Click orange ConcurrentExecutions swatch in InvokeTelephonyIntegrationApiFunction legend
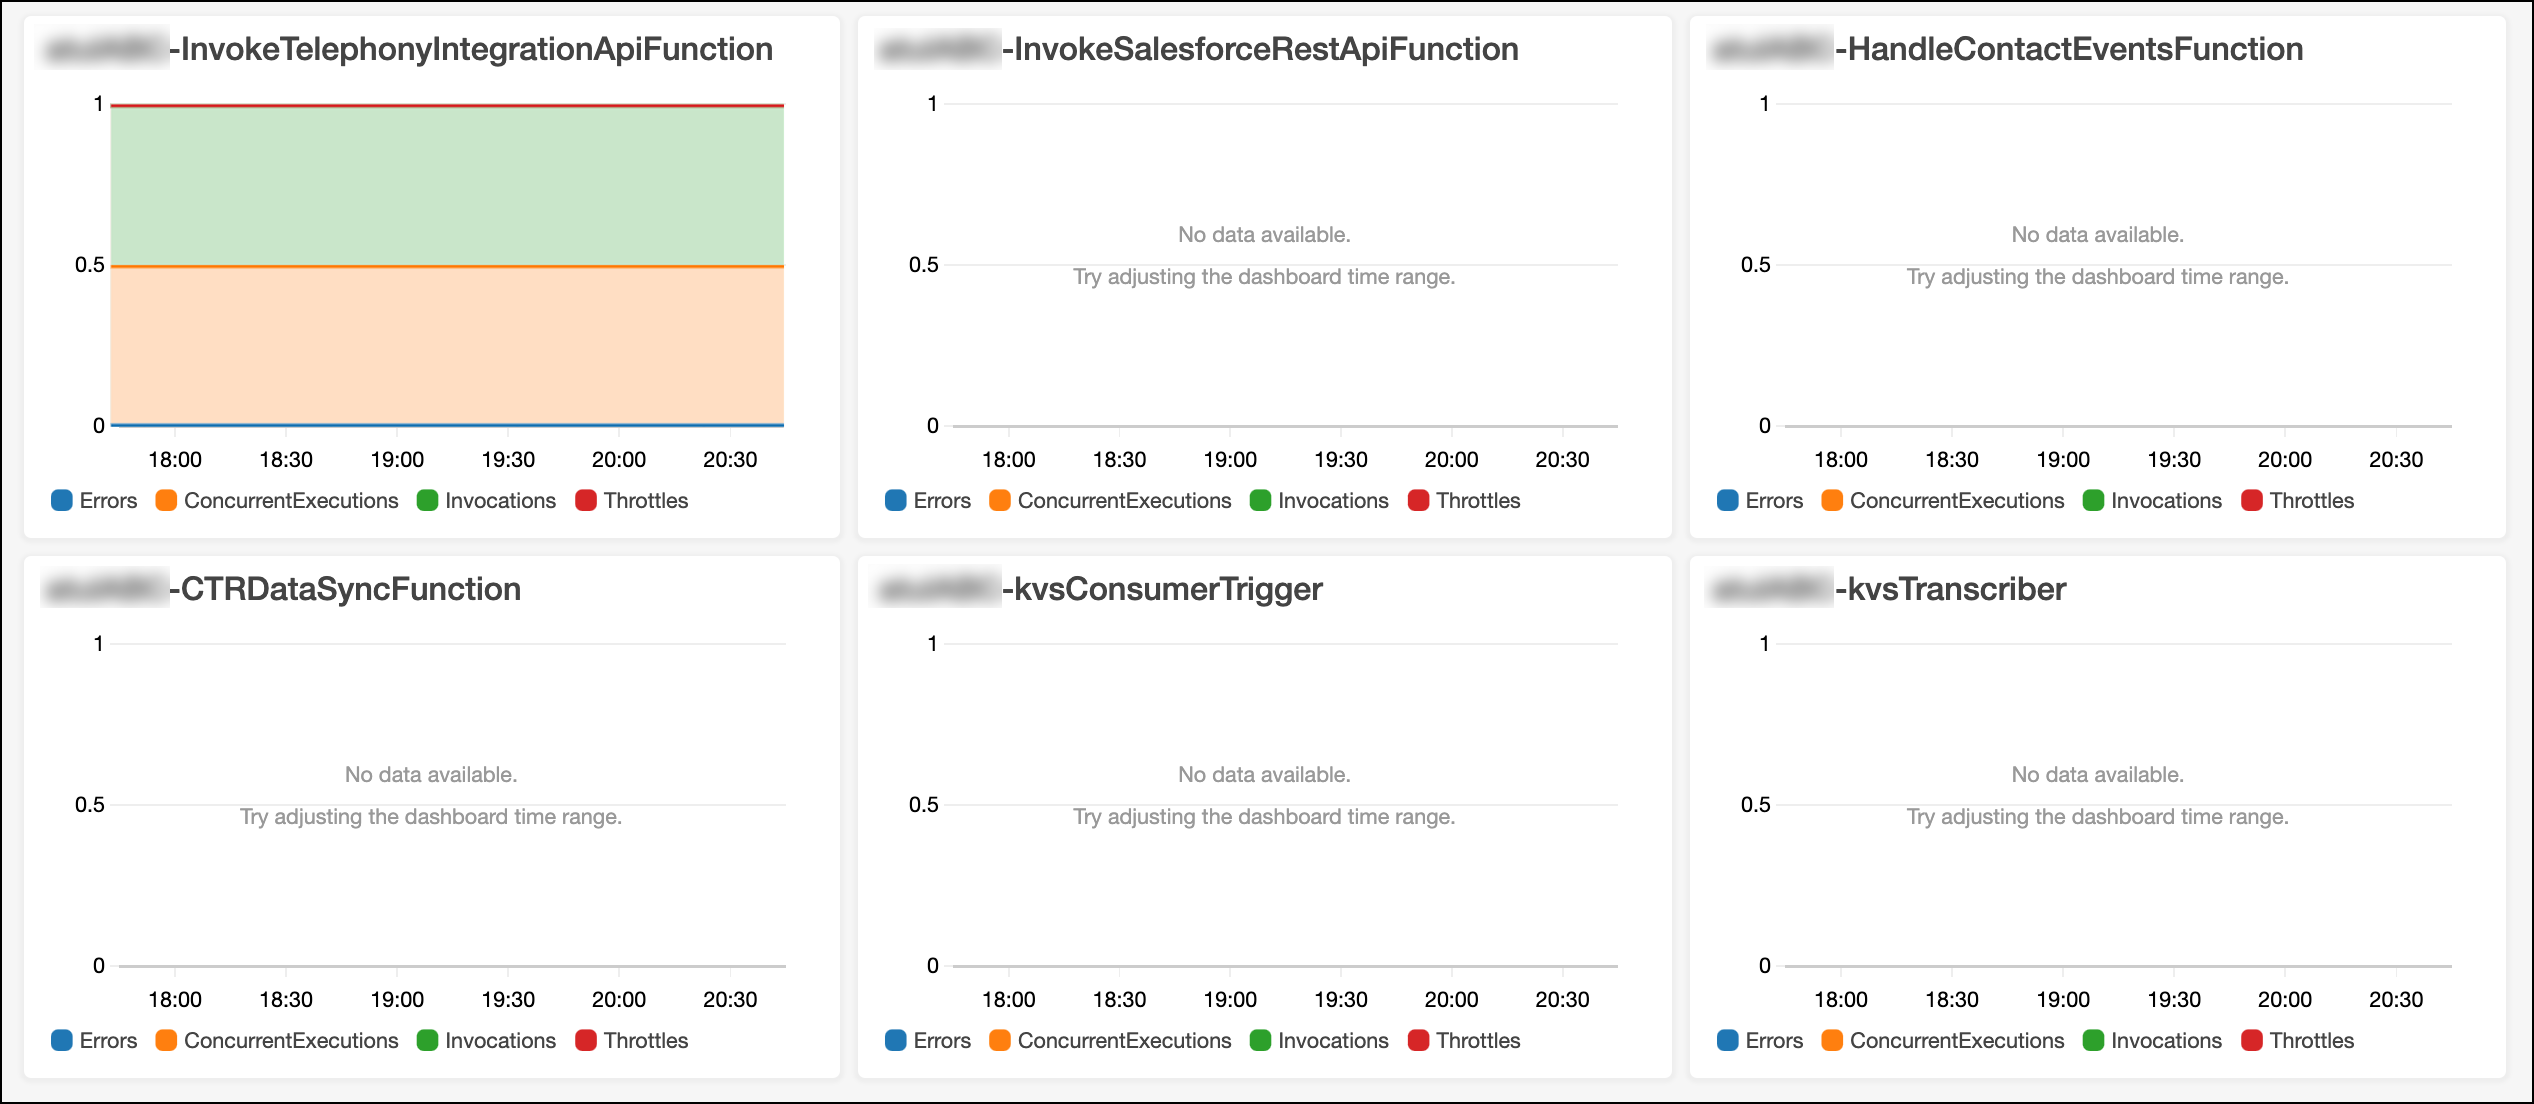The height and width of the screenshot is (1104, 2534). [x=166, y=500]
